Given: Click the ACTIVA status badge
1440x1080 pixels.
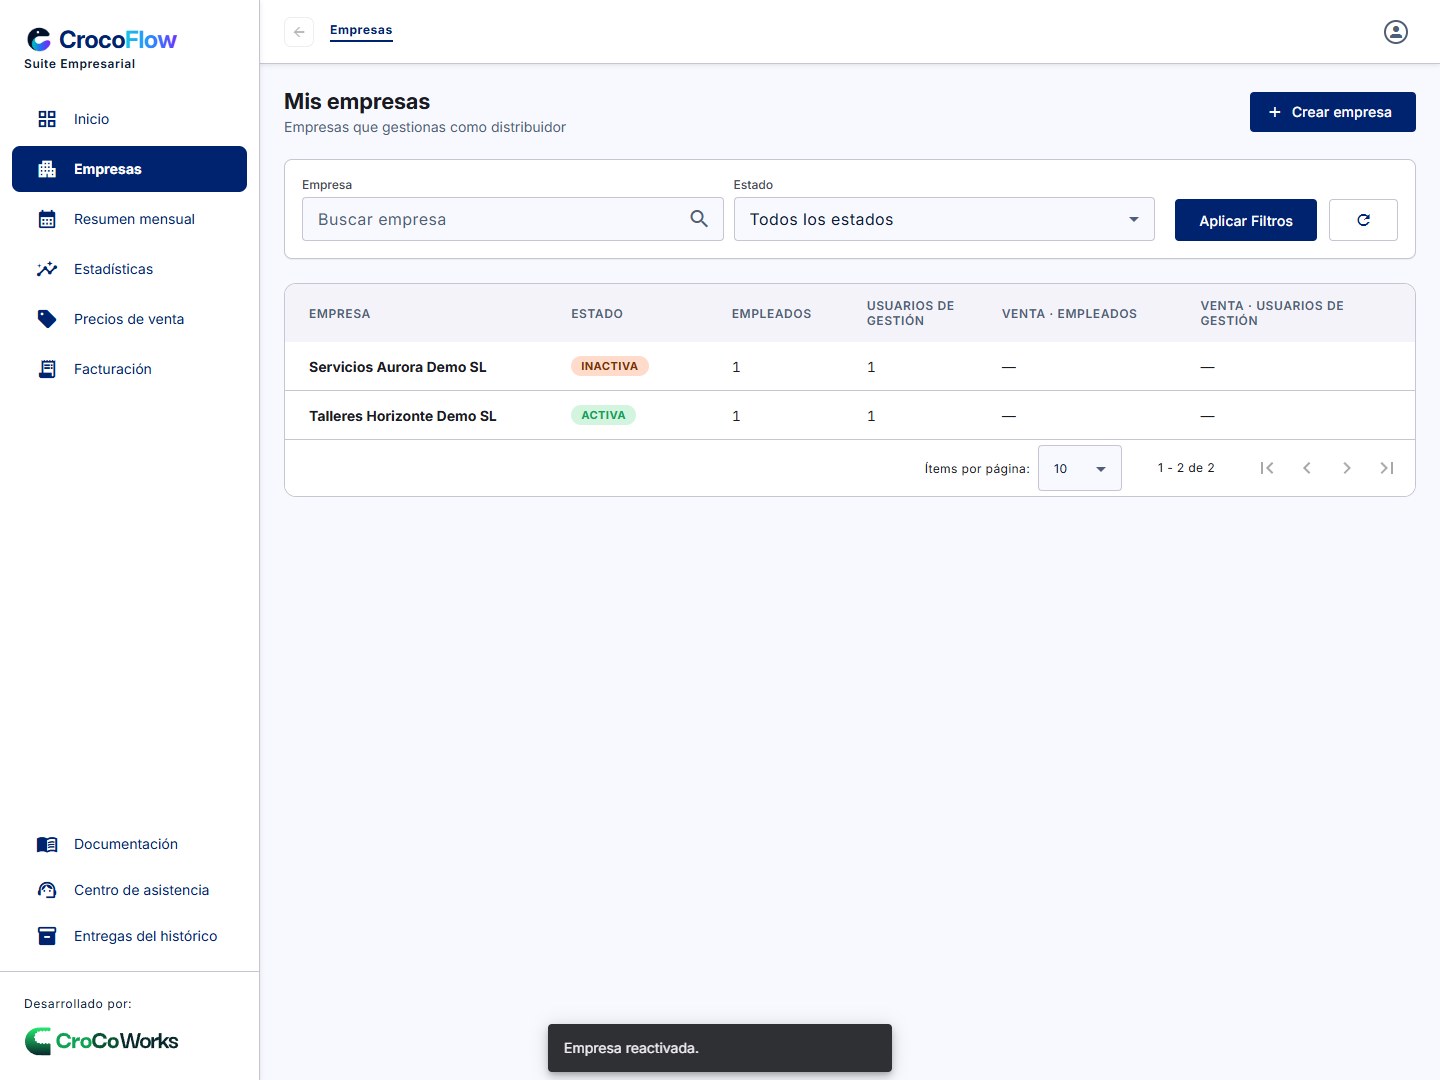Looking at the screenshot, I should [603, 415].
